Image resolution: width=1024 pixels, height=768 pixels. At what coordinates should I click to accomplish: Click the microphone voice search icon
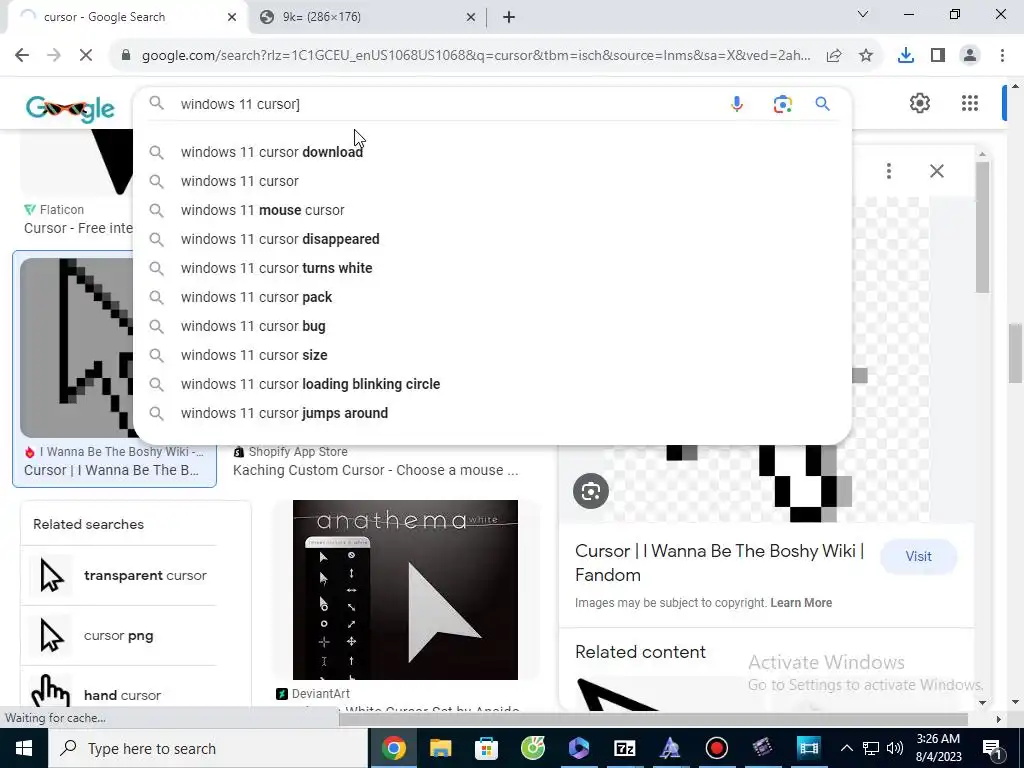click(x=737, y=104)
